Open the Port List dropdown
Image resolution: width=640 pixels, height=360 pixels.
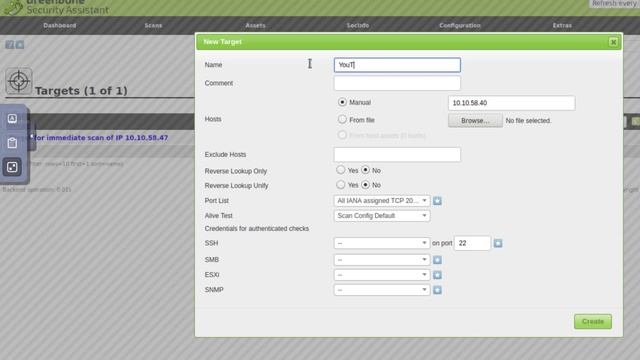pos(382,201)
